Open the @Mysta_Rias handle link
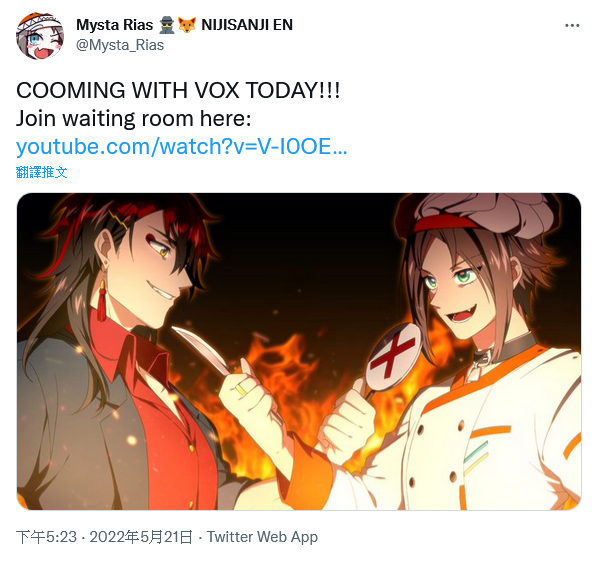This screenshot has width=598, height=561. (120, 45)
